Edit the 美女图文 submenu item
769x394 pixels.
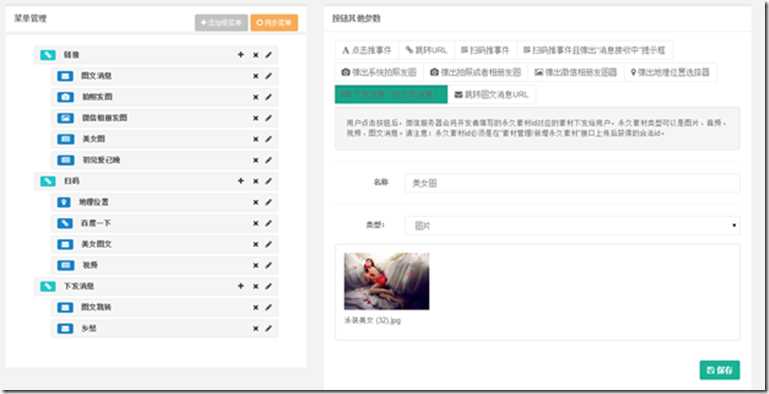pyautogui.click(x=268, y=244)
